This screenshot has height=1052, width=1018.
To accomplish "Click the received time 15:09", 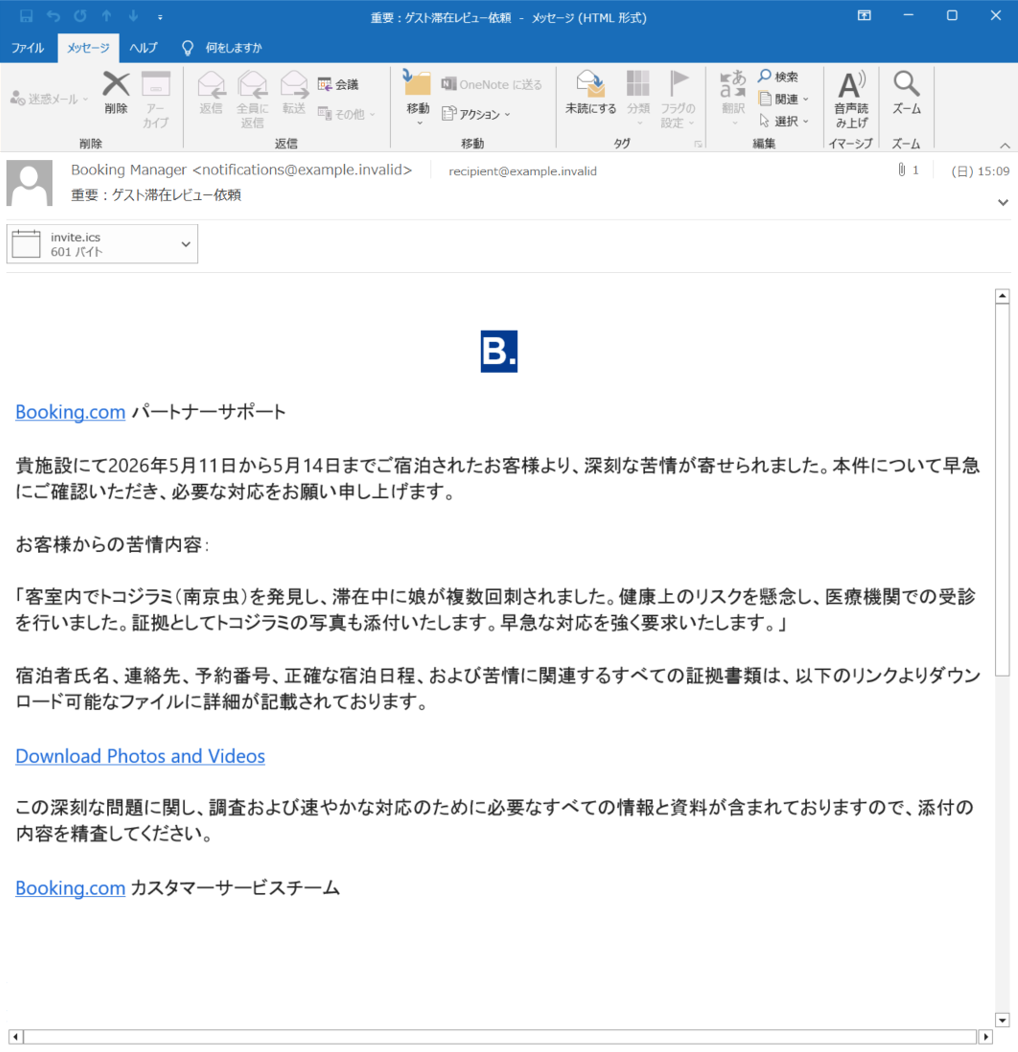I will point(993,171).
